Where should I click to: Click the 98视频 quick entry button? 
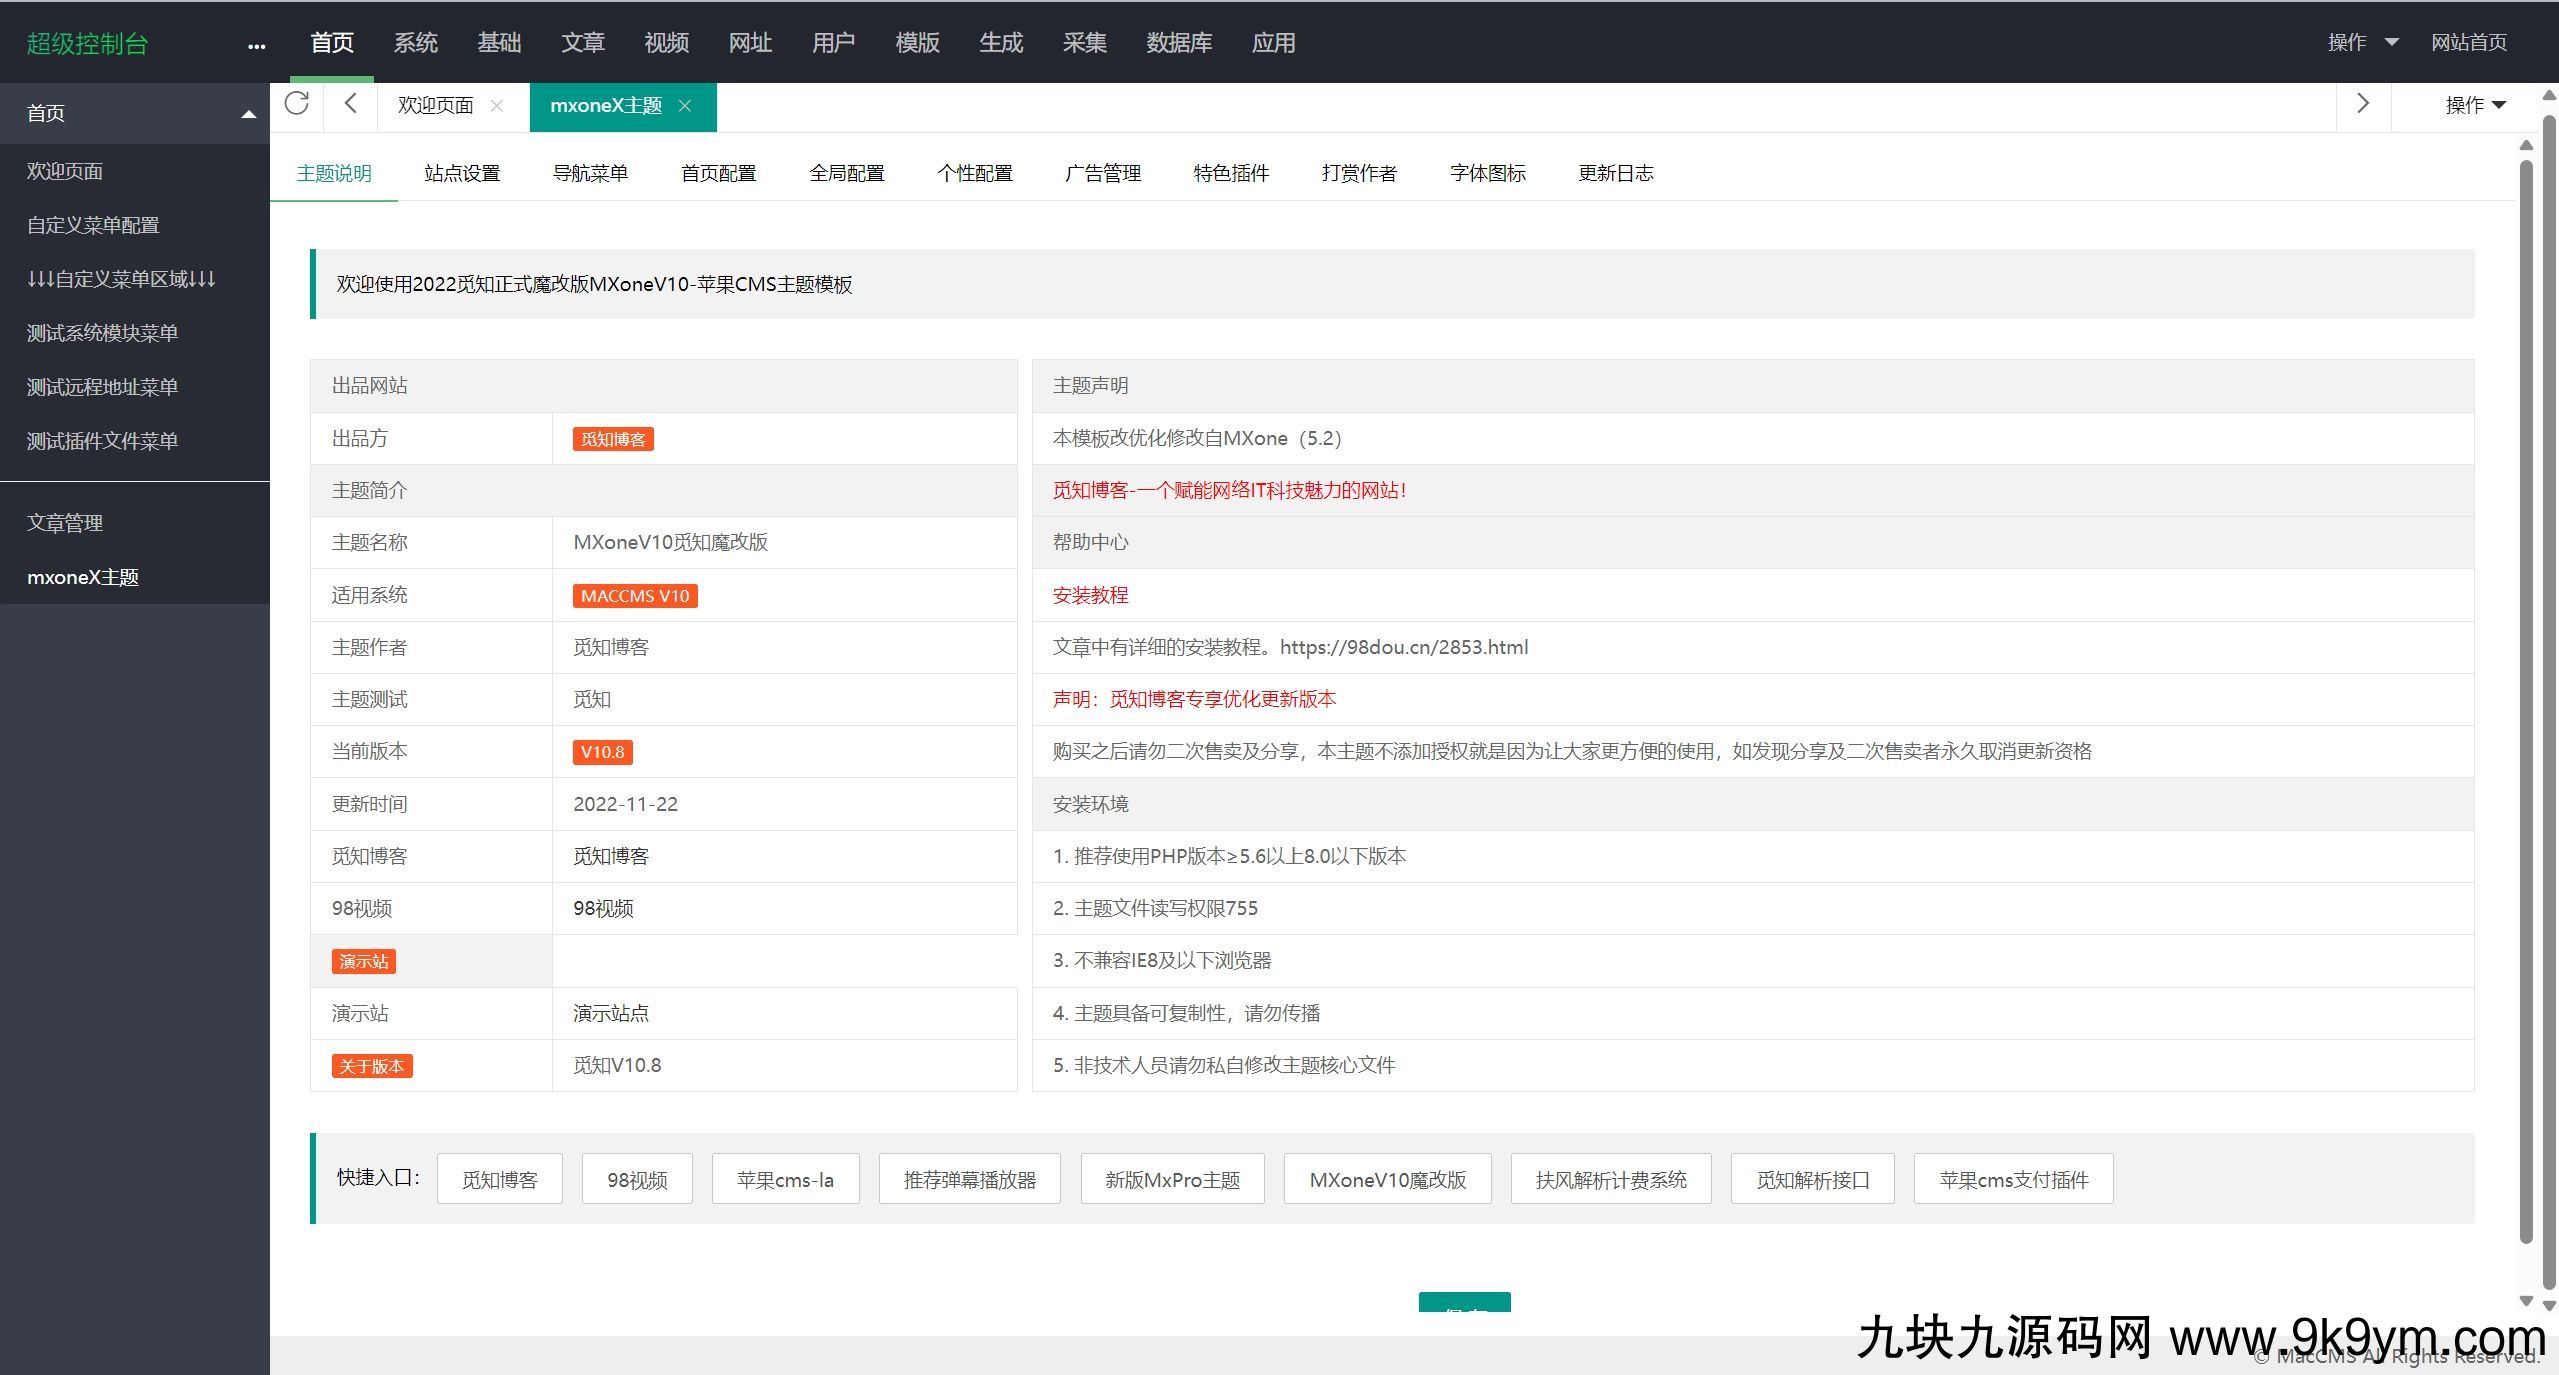click(x=636, y=1179)
